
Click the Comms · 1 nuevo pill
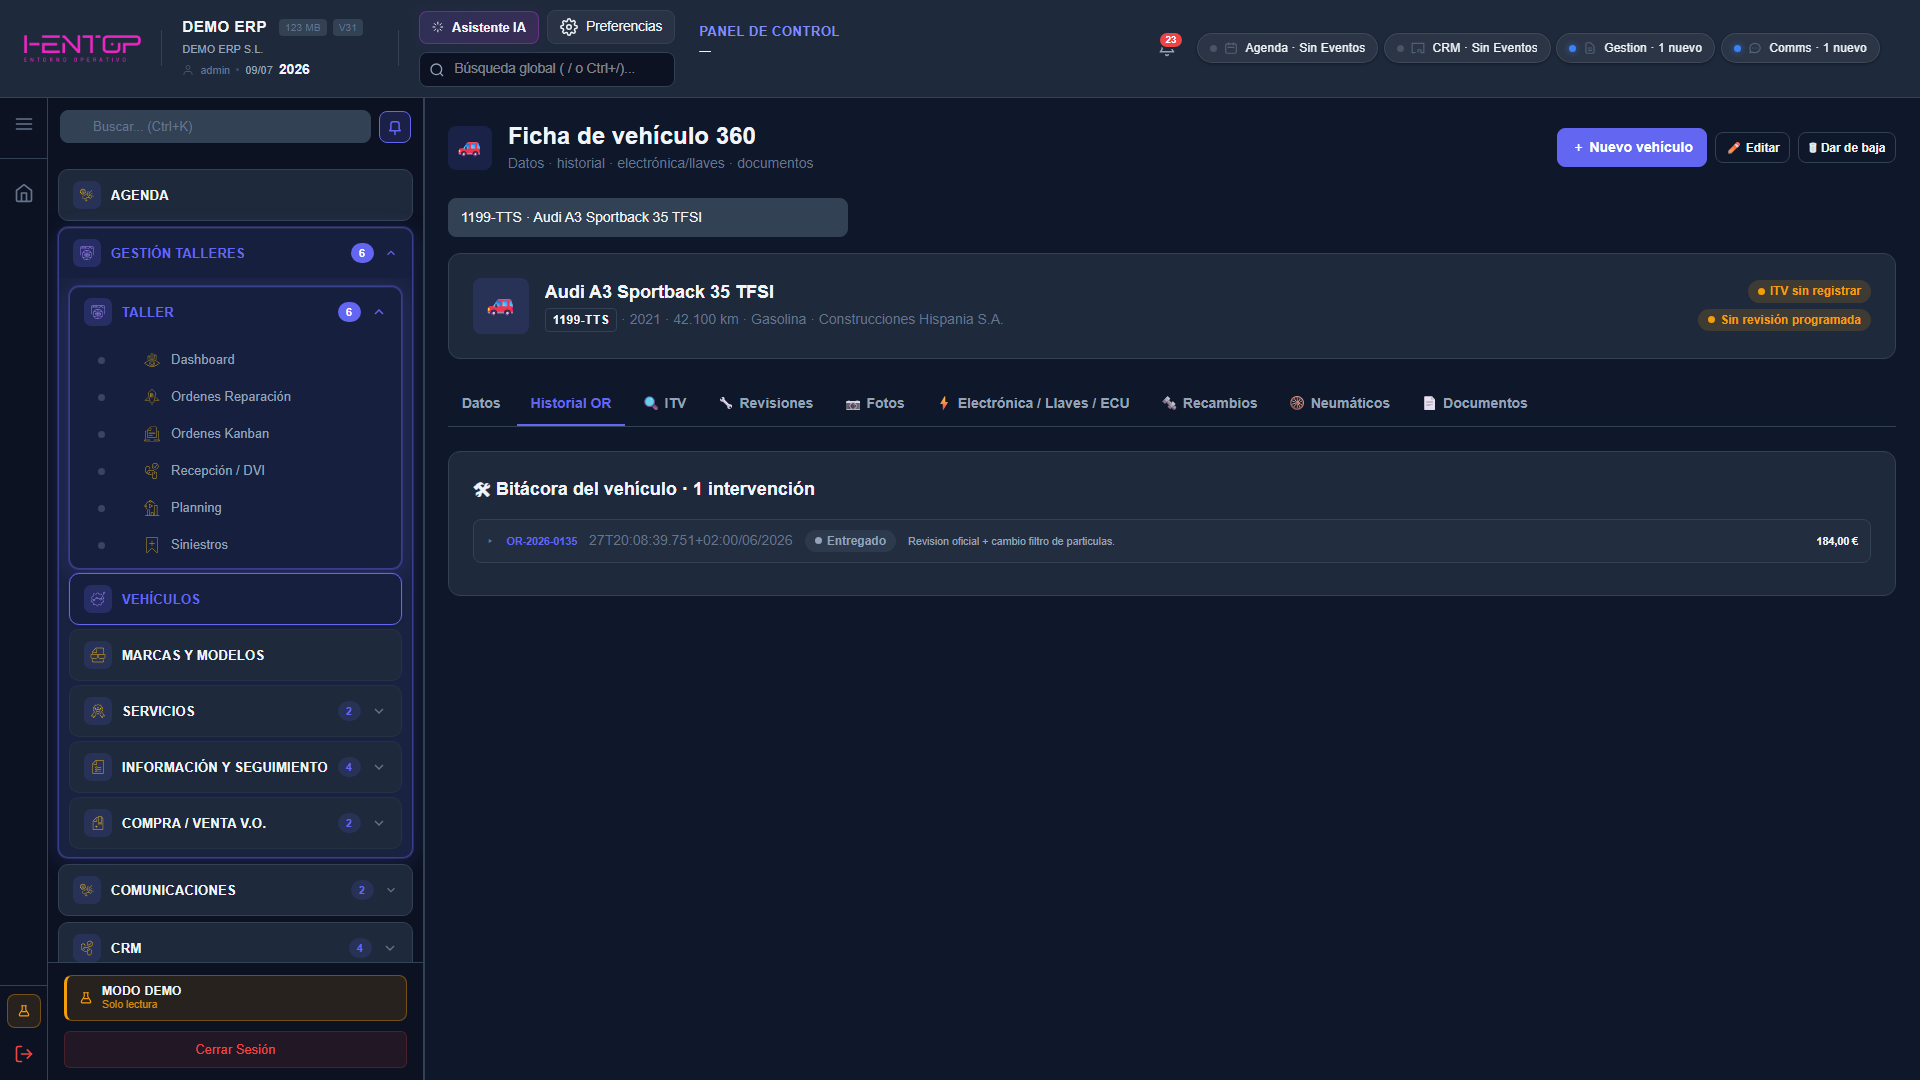1800,48
